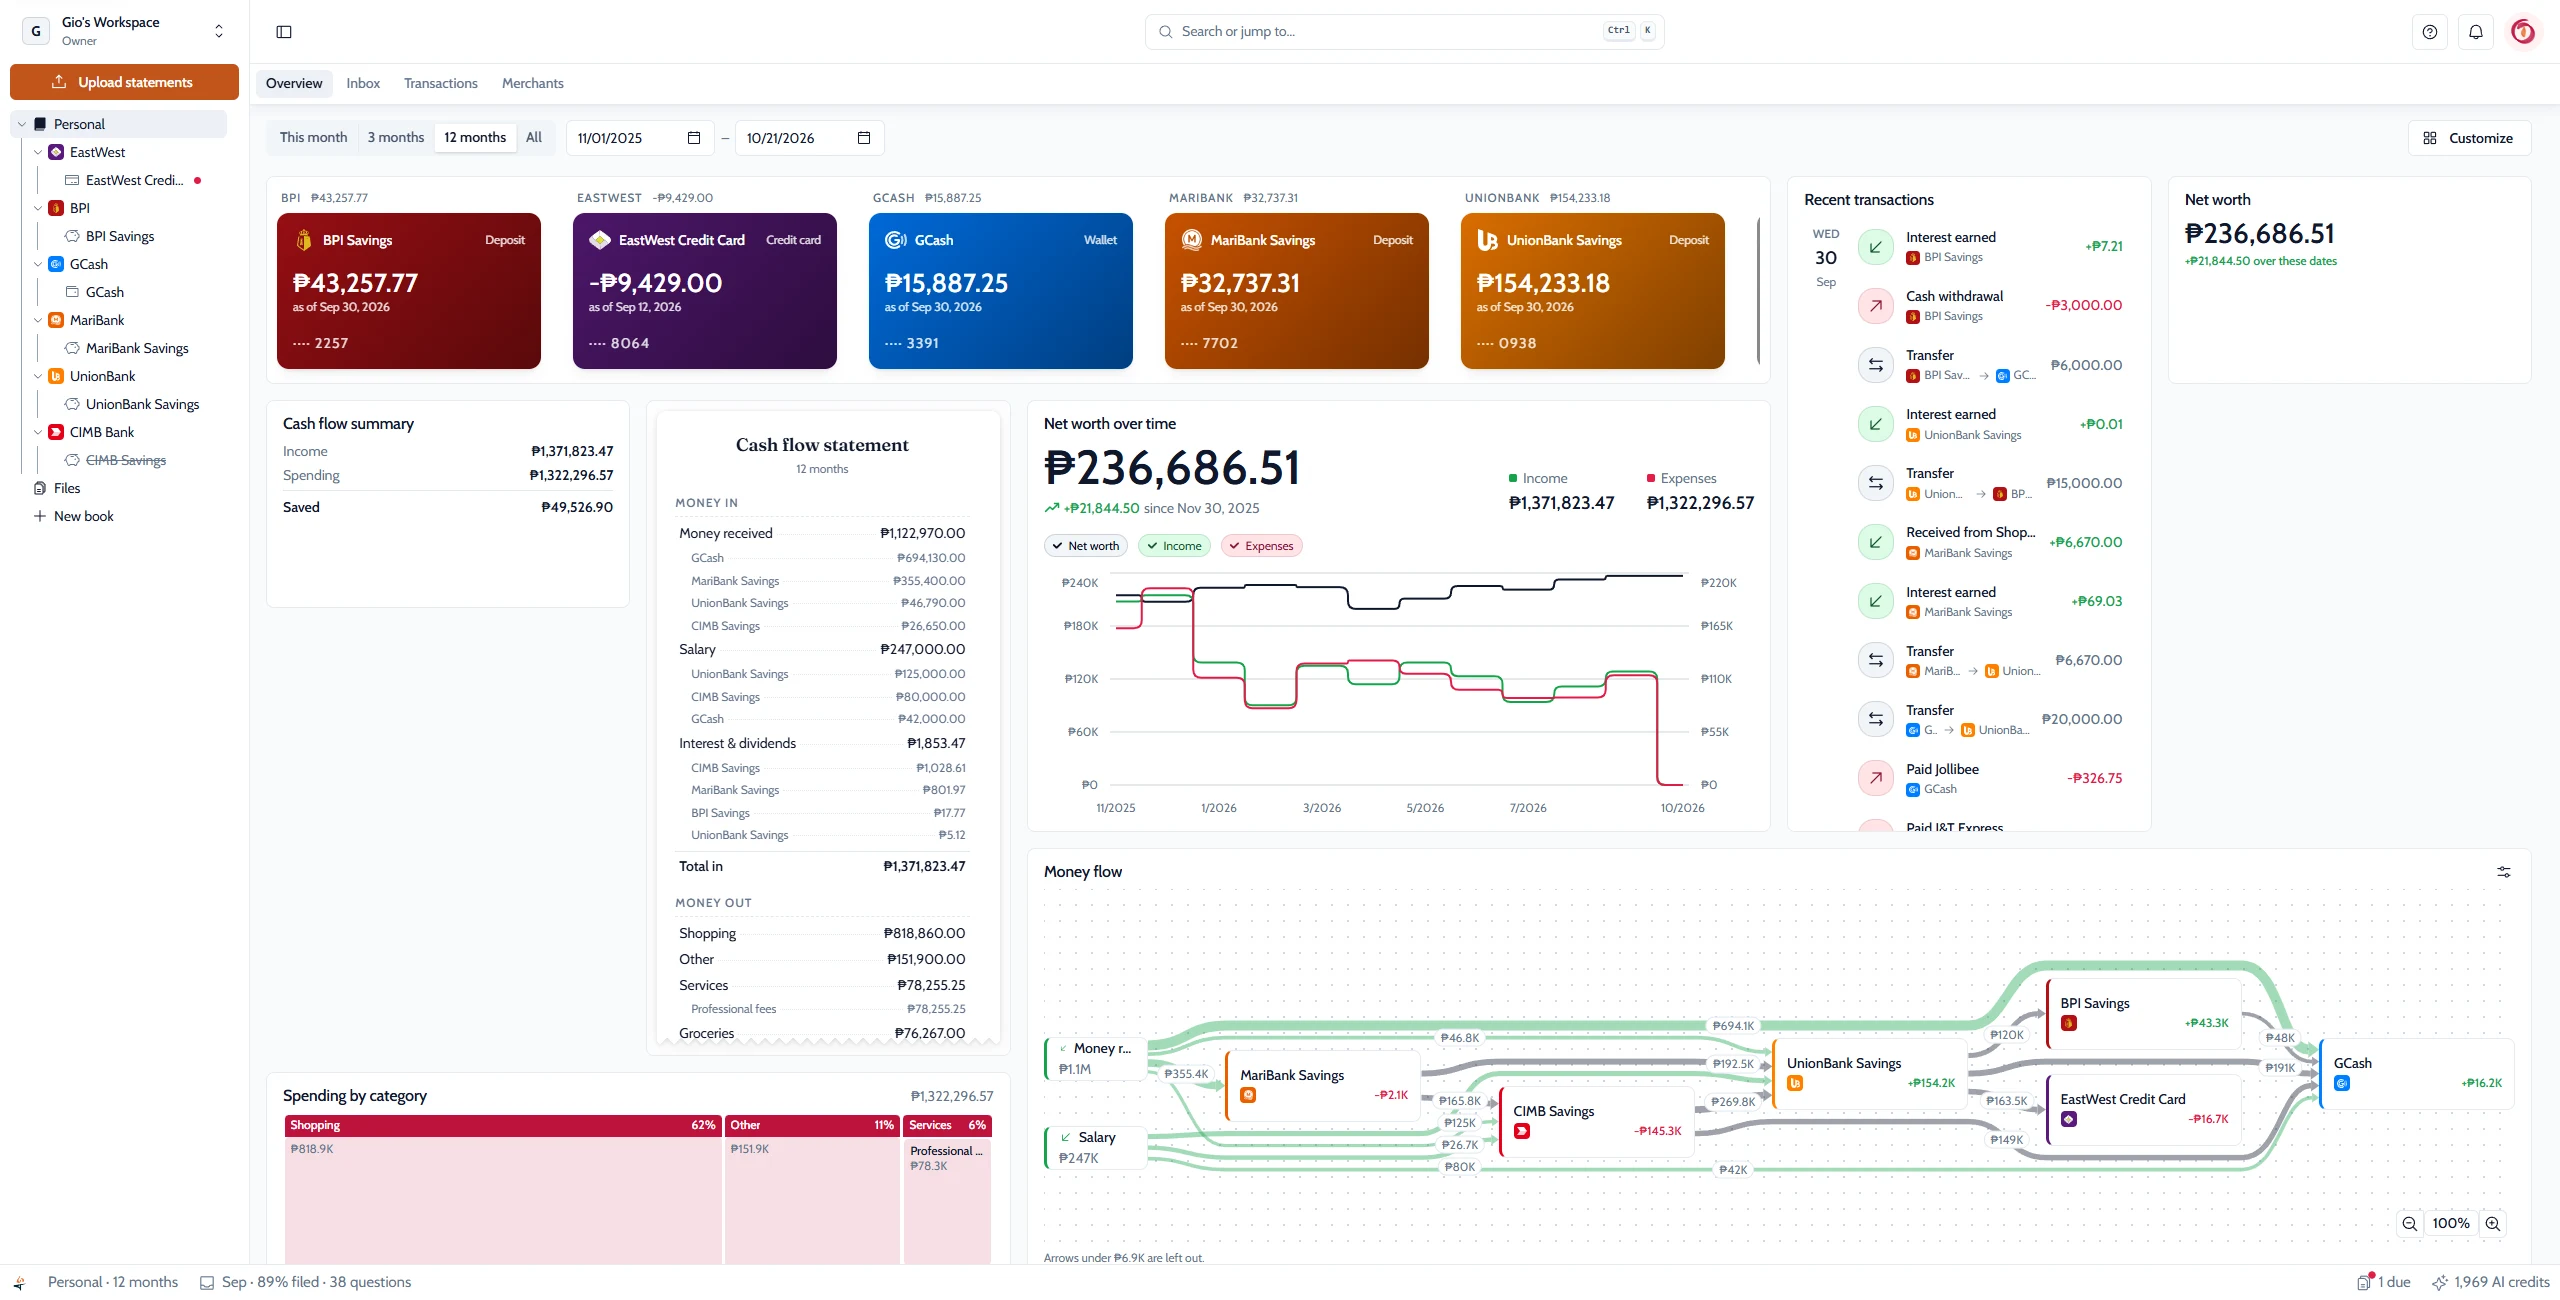Screen dimensions: 2560x1300
Task: Toggle the Net worth chart series
Action: pyautogui.click(x=1086, y=546)
